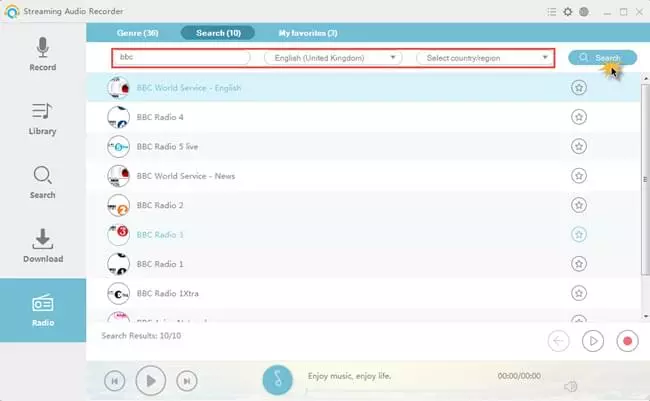
Task: Skip to next track in player
Action: (187, 381)
